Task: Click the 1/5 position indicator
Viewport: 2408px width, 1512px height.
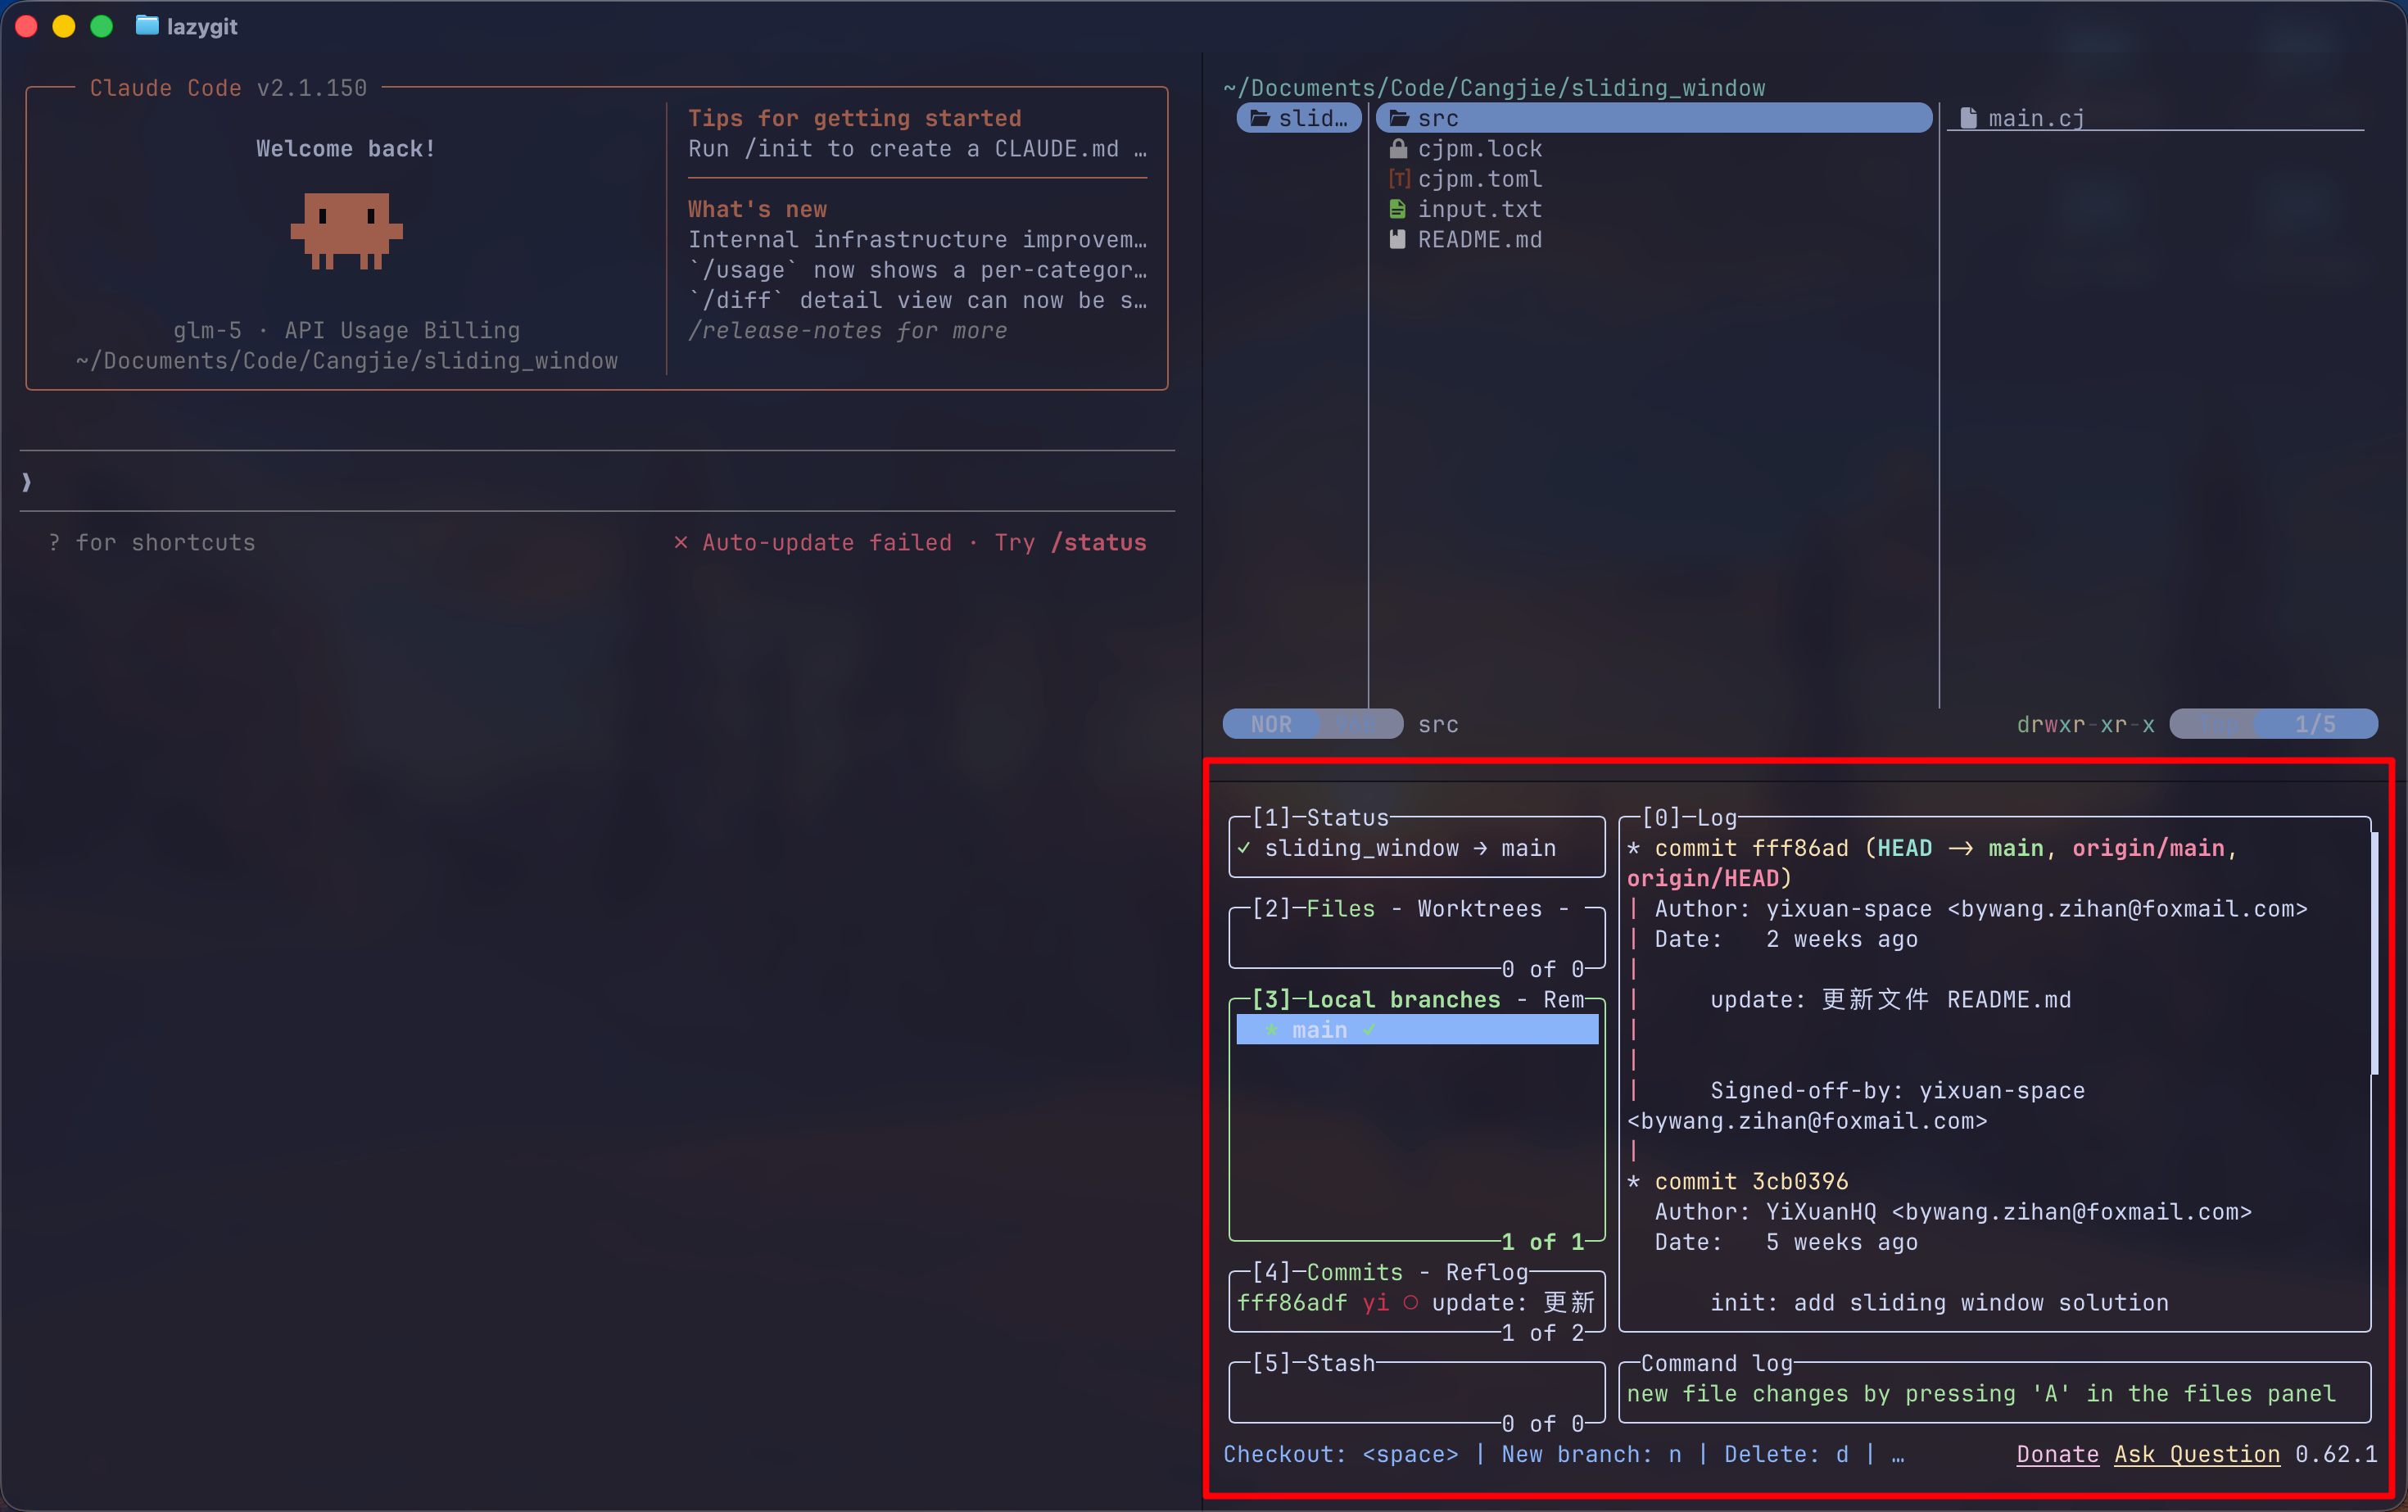Action: tap(2315, 724)
